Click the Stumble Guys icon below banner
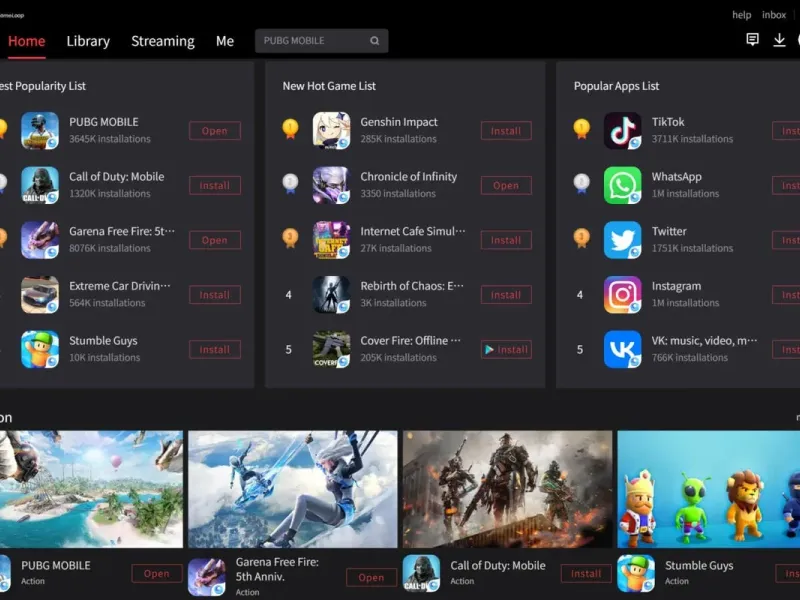This screenshot has width=800, height=600. point(636,573)
